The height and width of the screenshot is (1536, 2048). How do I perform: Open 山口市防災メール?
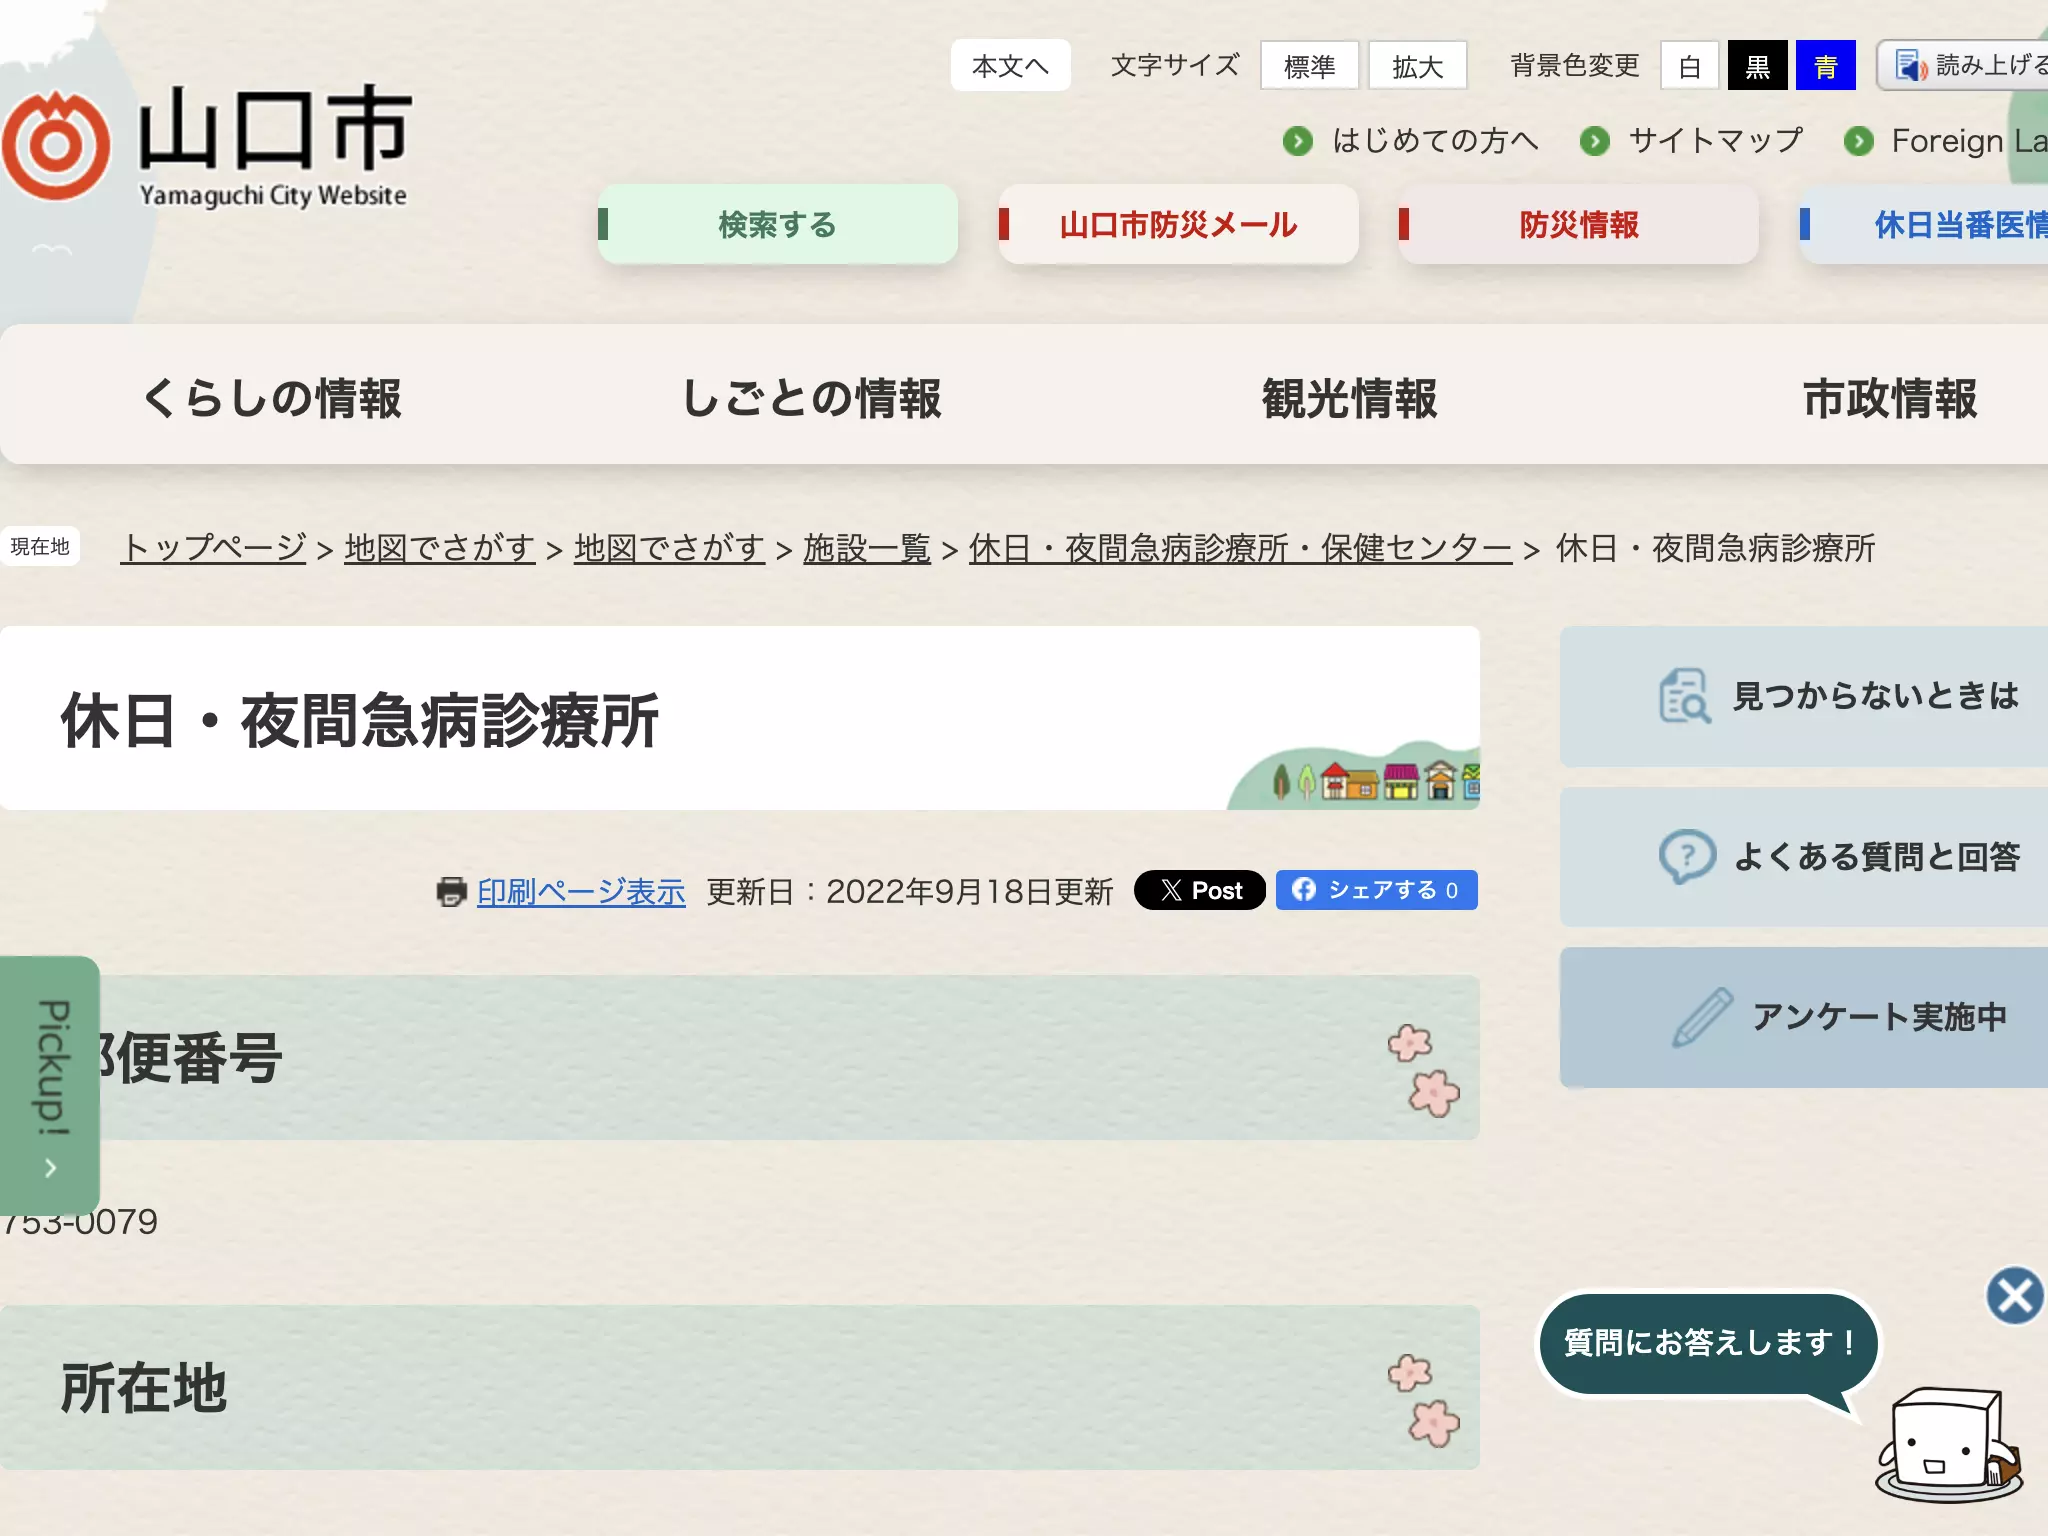click(1179, 224)
